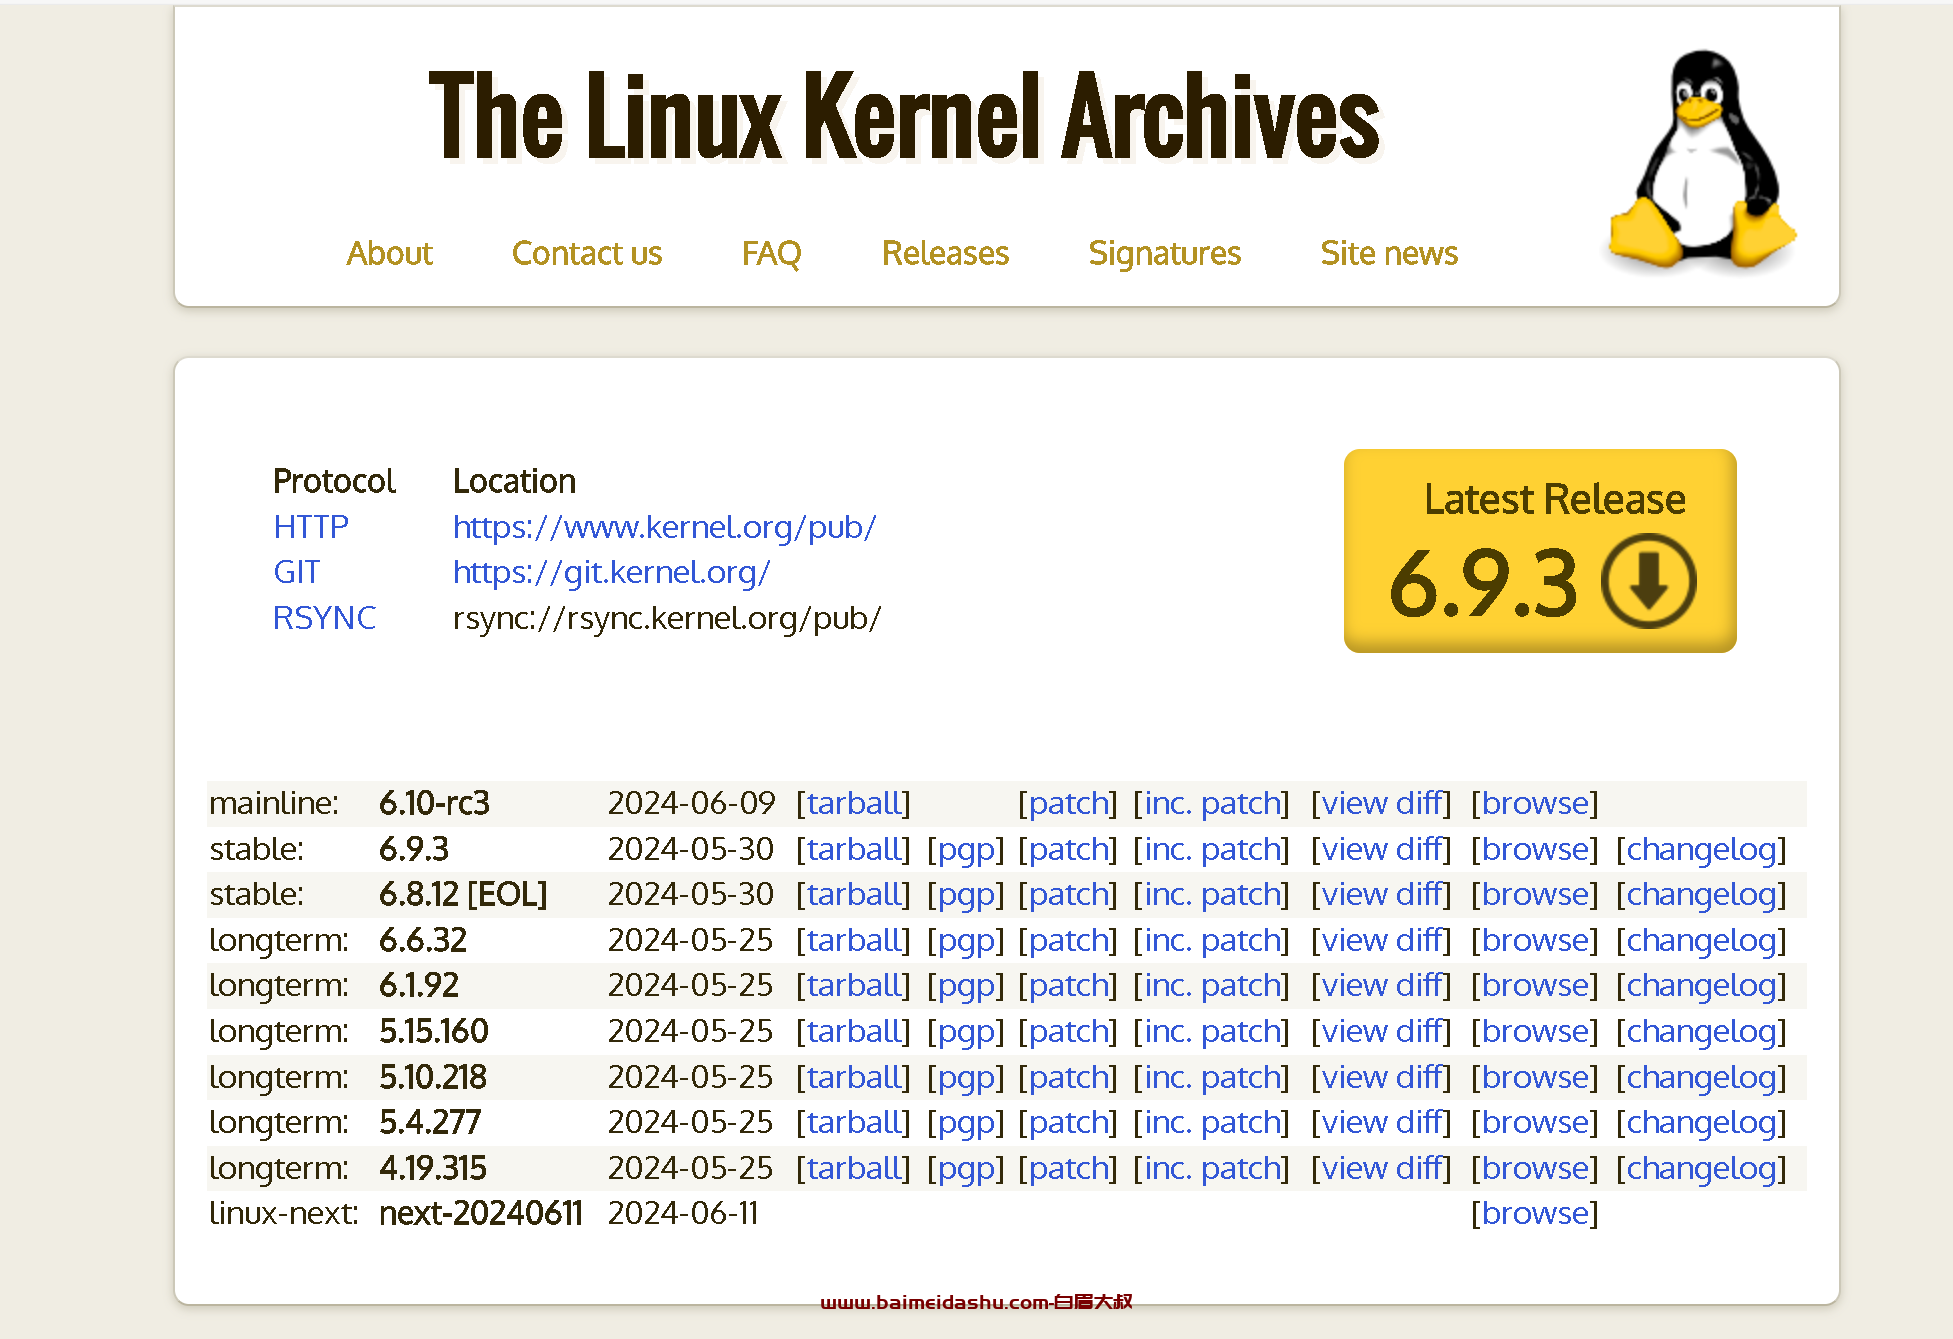Open changelog for 6.8.12 [EOL]

(x=1701, y=894)
